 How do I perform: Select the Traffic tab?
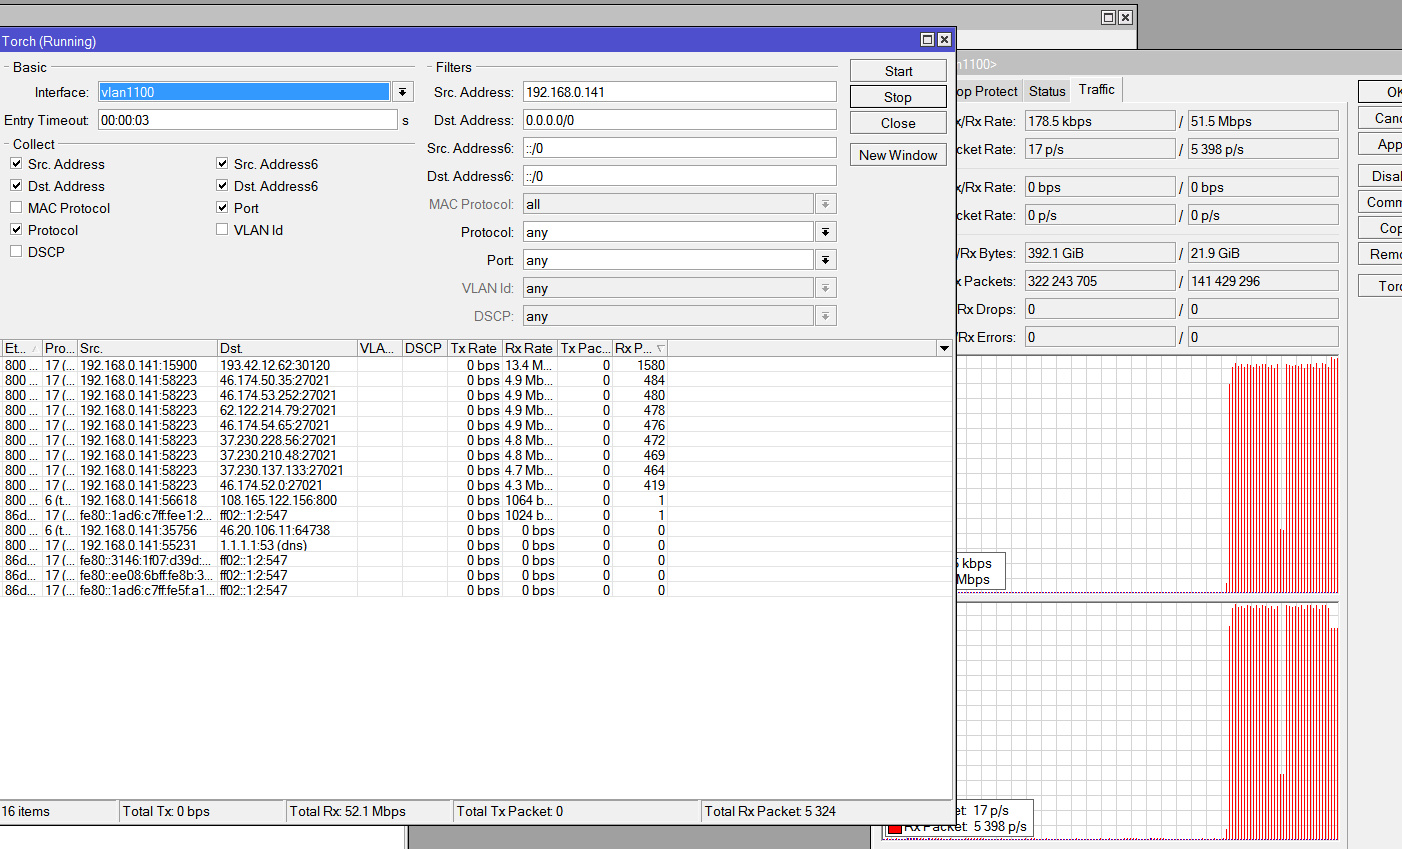1096,90
